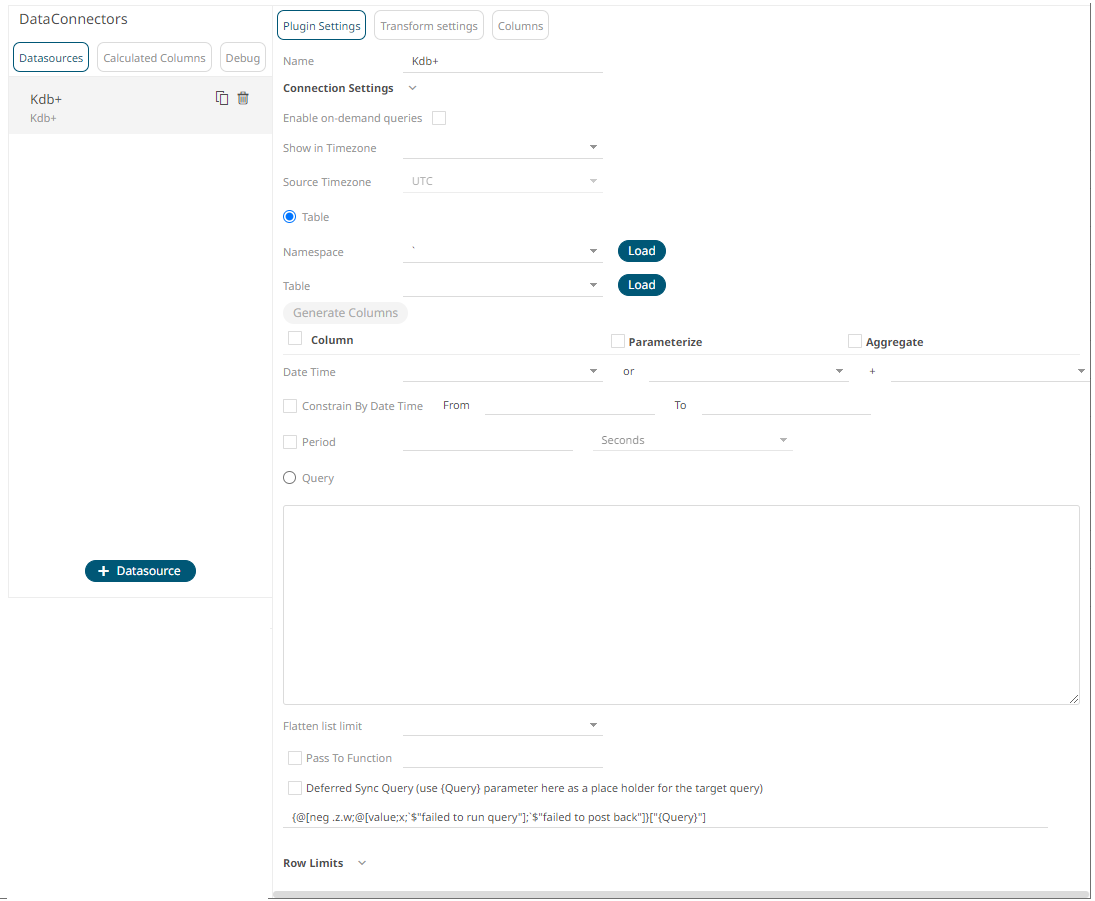Delete the Kdb+ datasource via trash icon
Screen dimensions: 1095x901
coord(243,98)
